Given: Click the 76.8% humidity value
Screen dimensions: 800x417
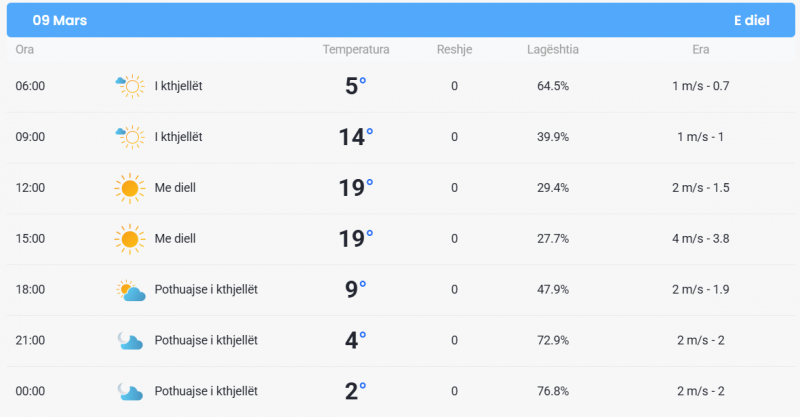Looking at the screenshot, I should 553,391.
